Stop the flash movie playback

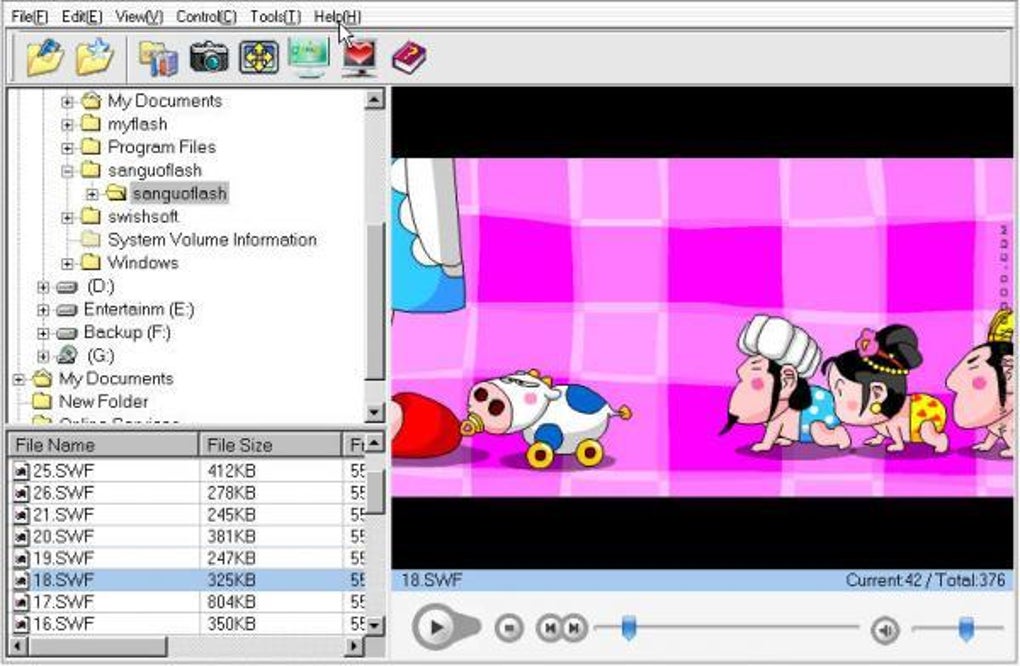509,628
